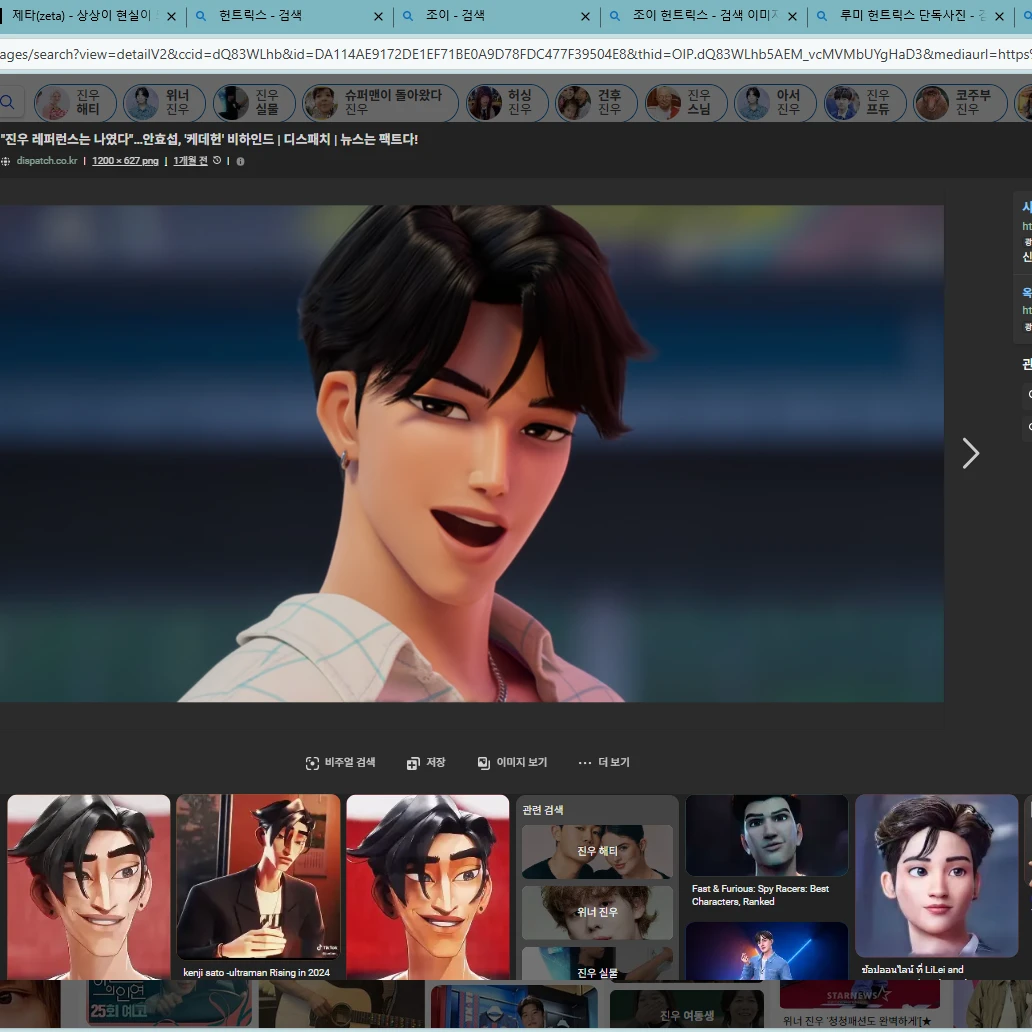Select the 진우 스님 suggestion chip
Image resolution: width=1032 pixels, height=1032 pixels.
pyautogui.click(x=686, y=103)
